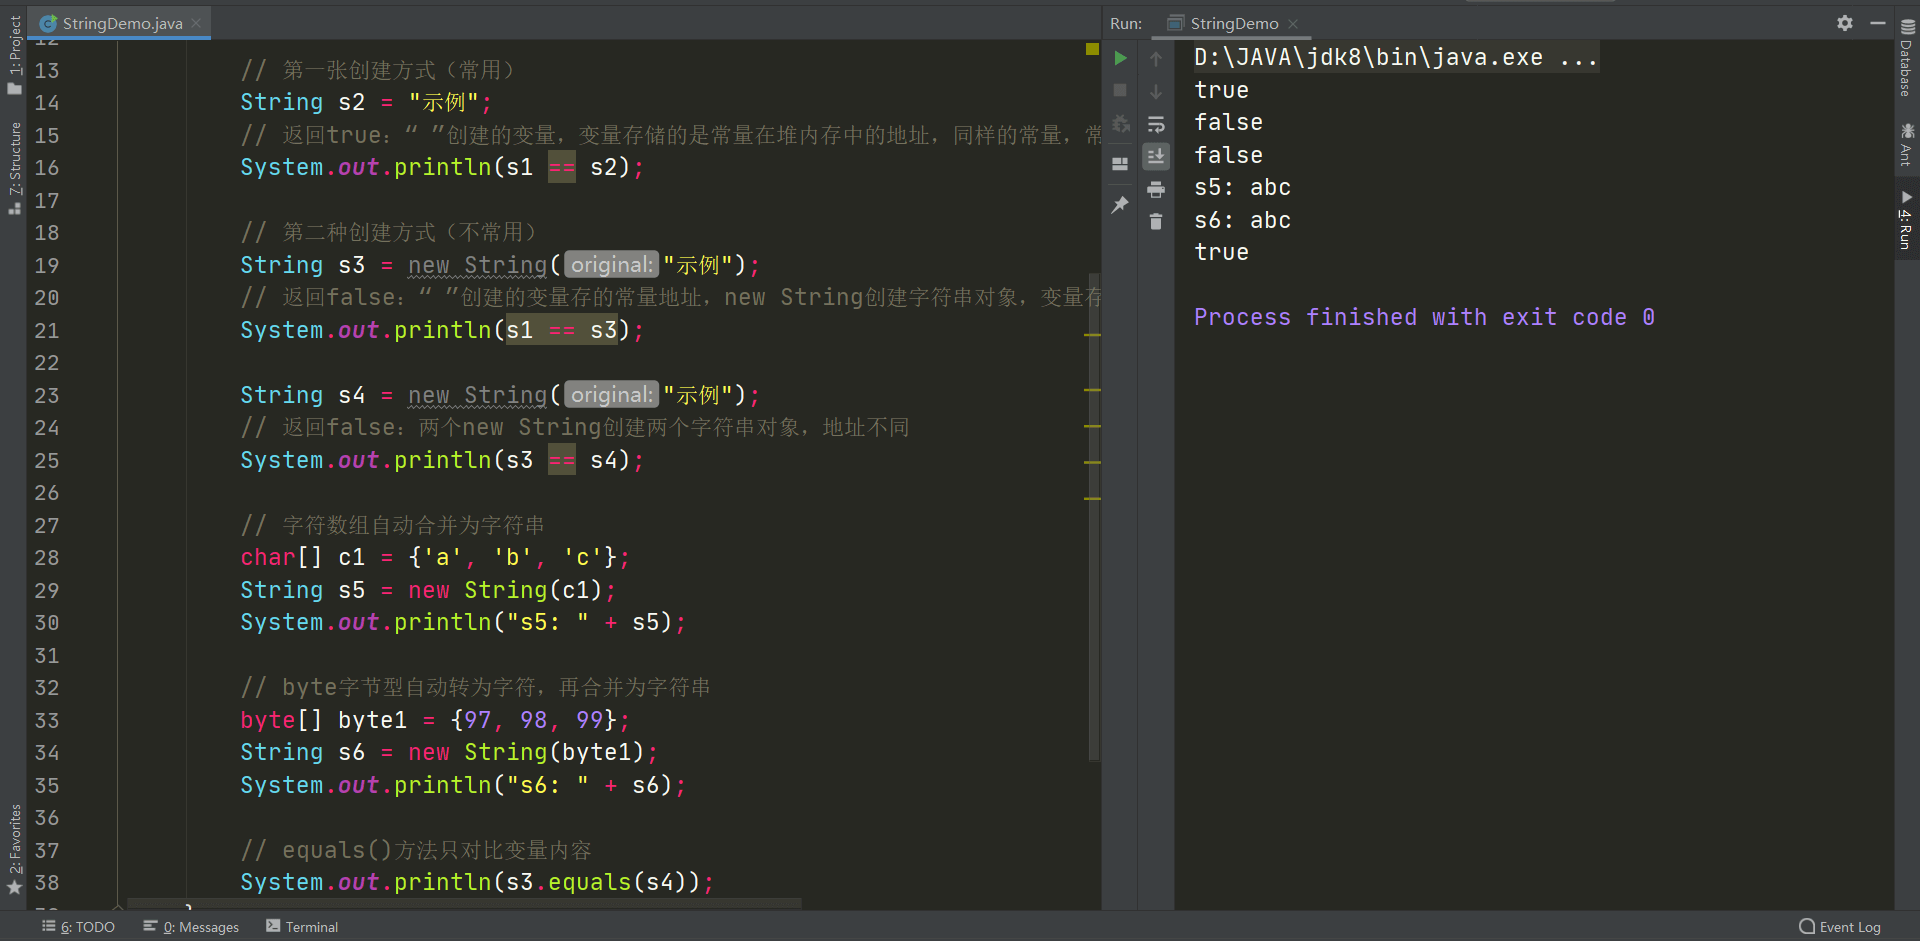The image size is (1920, 941).
Task: Click line number 21 in the gutter
Action: 47,331
